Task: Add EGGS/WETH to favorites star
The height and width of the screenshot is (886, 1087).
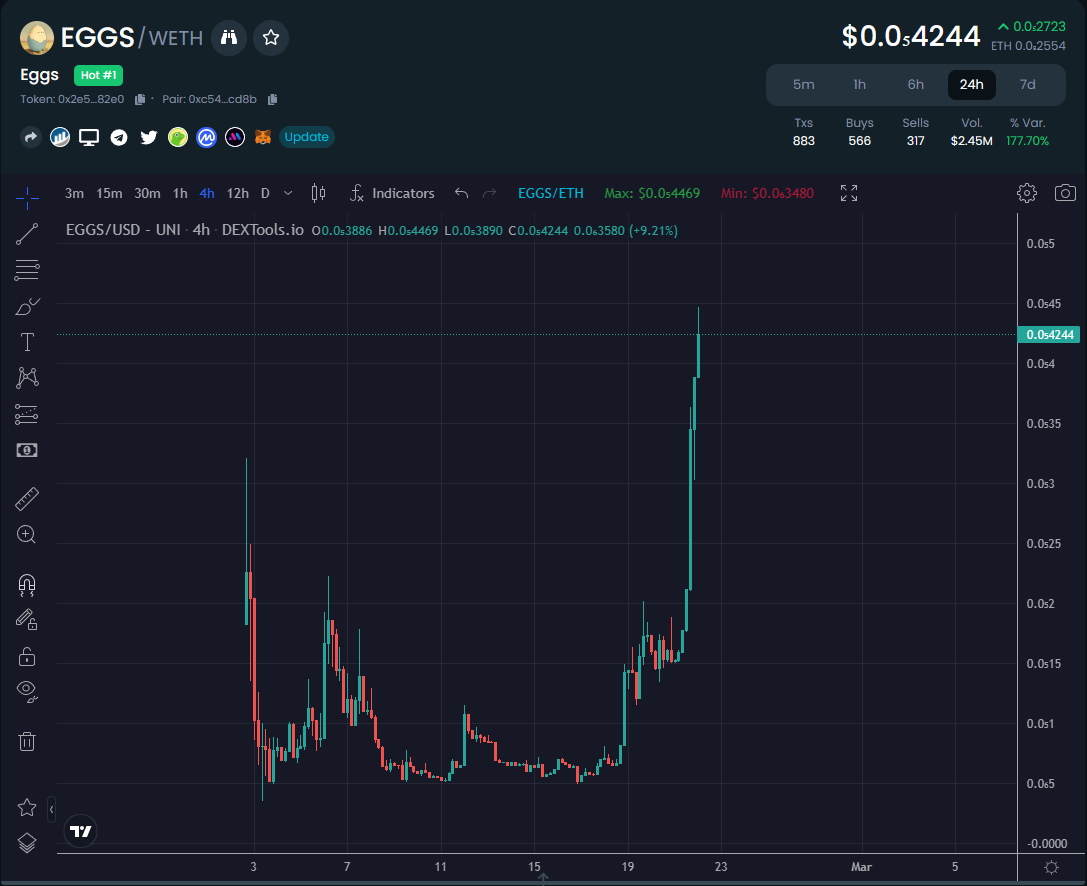Action: (271, 37)
